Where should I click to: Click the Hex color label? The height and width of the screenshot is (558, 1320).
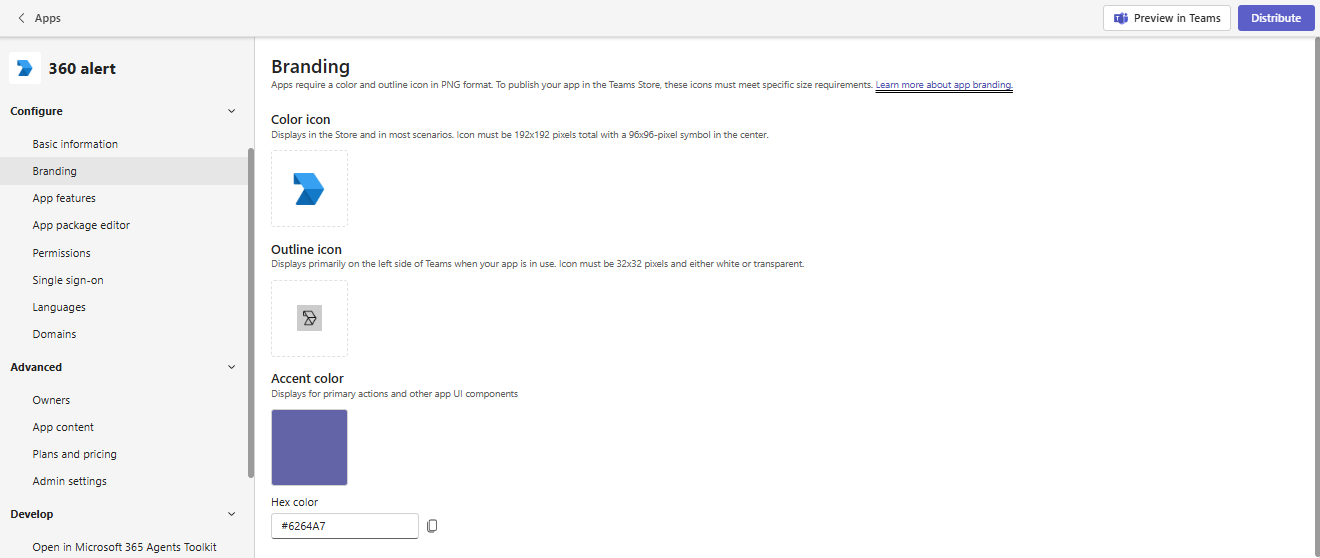pos(295,502)
